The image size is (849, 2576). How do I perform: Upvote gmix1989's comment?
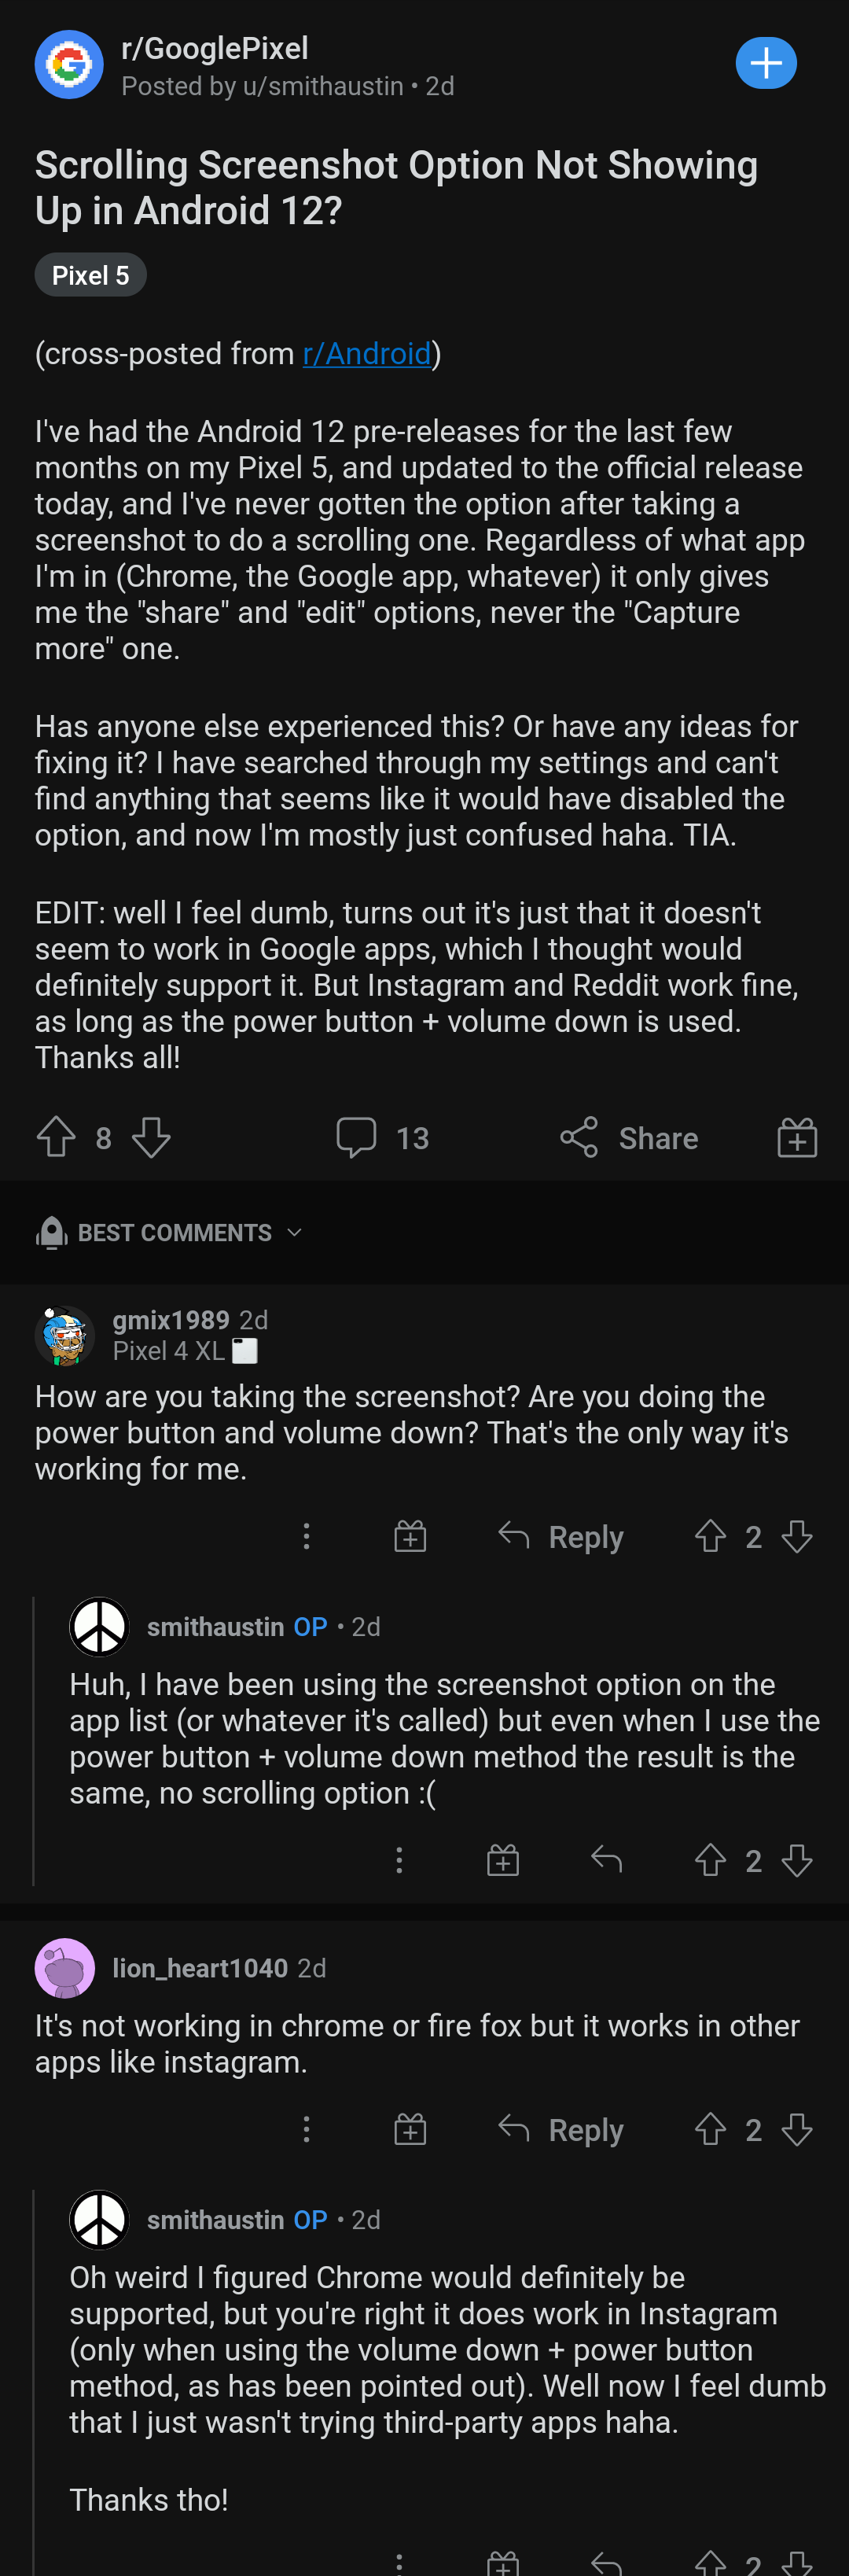pyautogui.click(x=710, y=1536)
